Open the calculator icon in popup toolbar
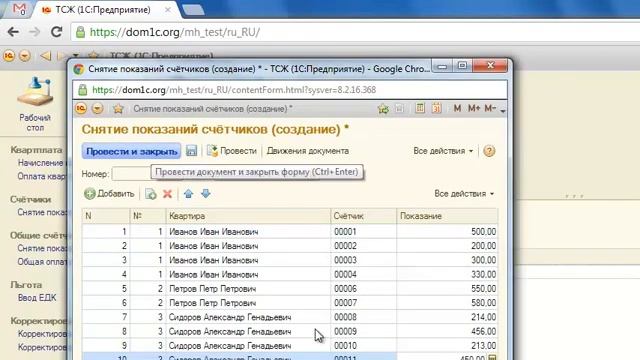The image size is (640, 360). point(420,108)
